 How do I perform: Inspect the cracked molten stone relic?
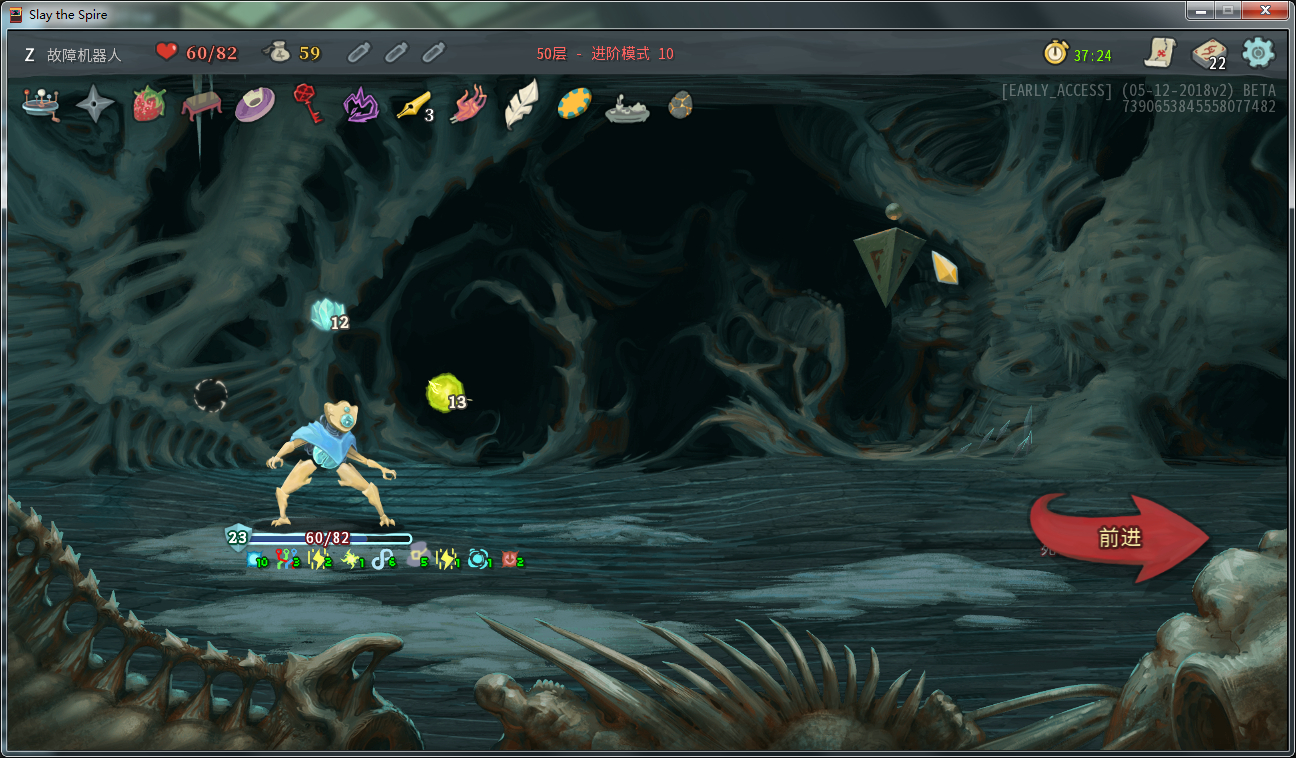point(681,104)
